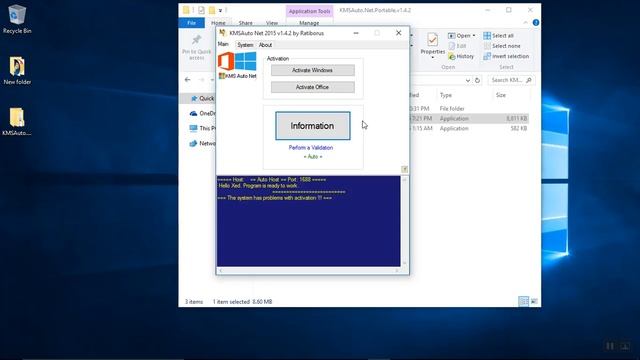Open Explorer help with the blue question icon
The image size is (640, 360).
(536, 23)
